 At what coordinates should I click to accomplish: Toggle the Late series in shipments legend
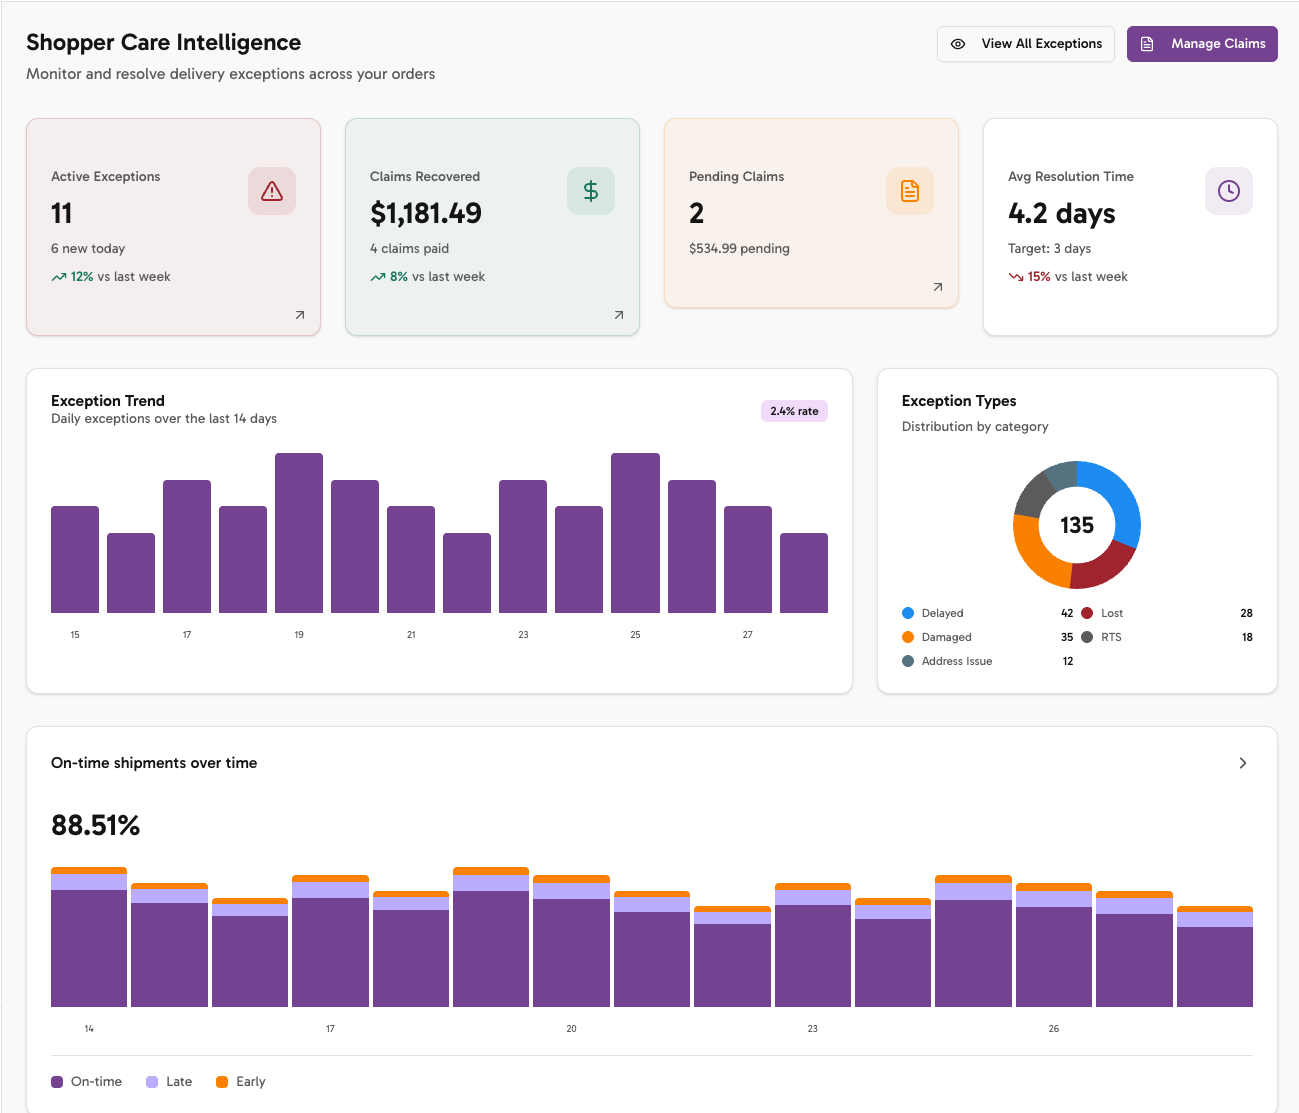click(x=166, y=1081)
